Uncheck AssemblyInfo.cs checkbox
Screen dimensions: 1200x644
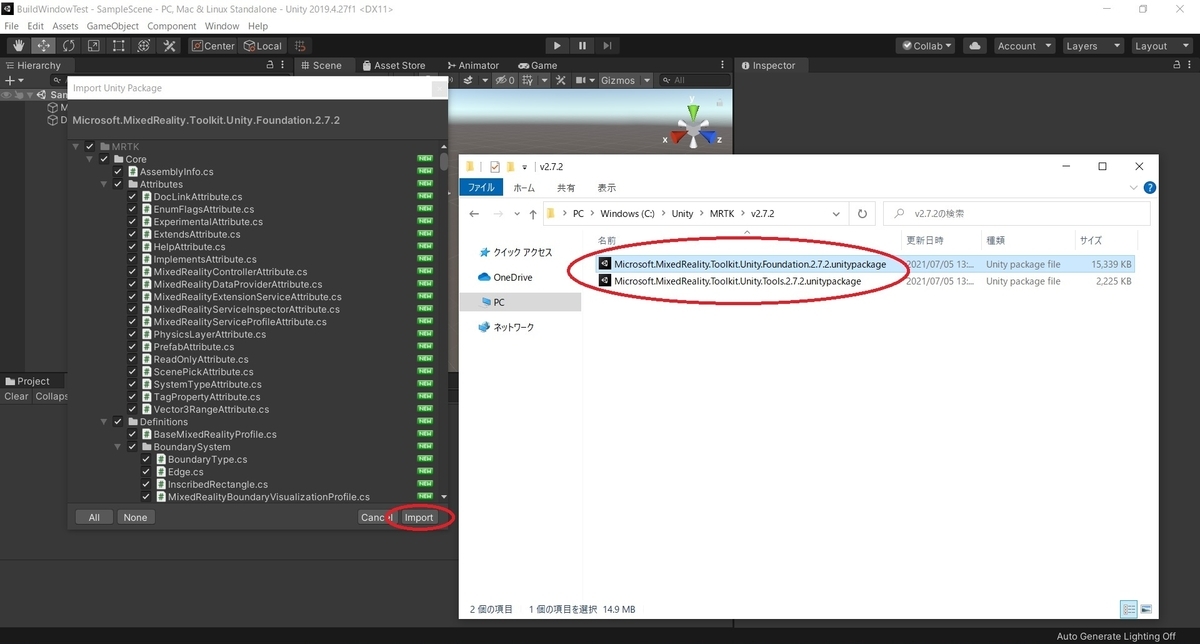118,172
